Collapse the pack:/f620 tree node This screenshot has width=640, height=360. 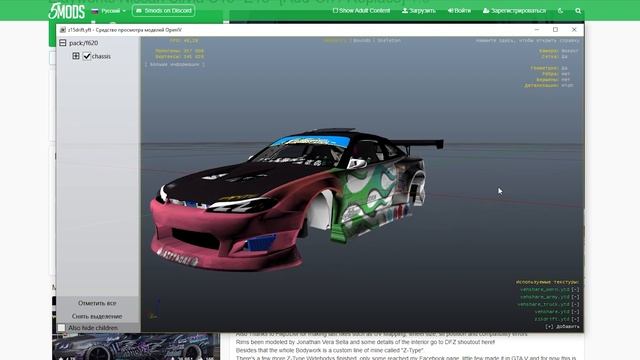coord(62,42)
